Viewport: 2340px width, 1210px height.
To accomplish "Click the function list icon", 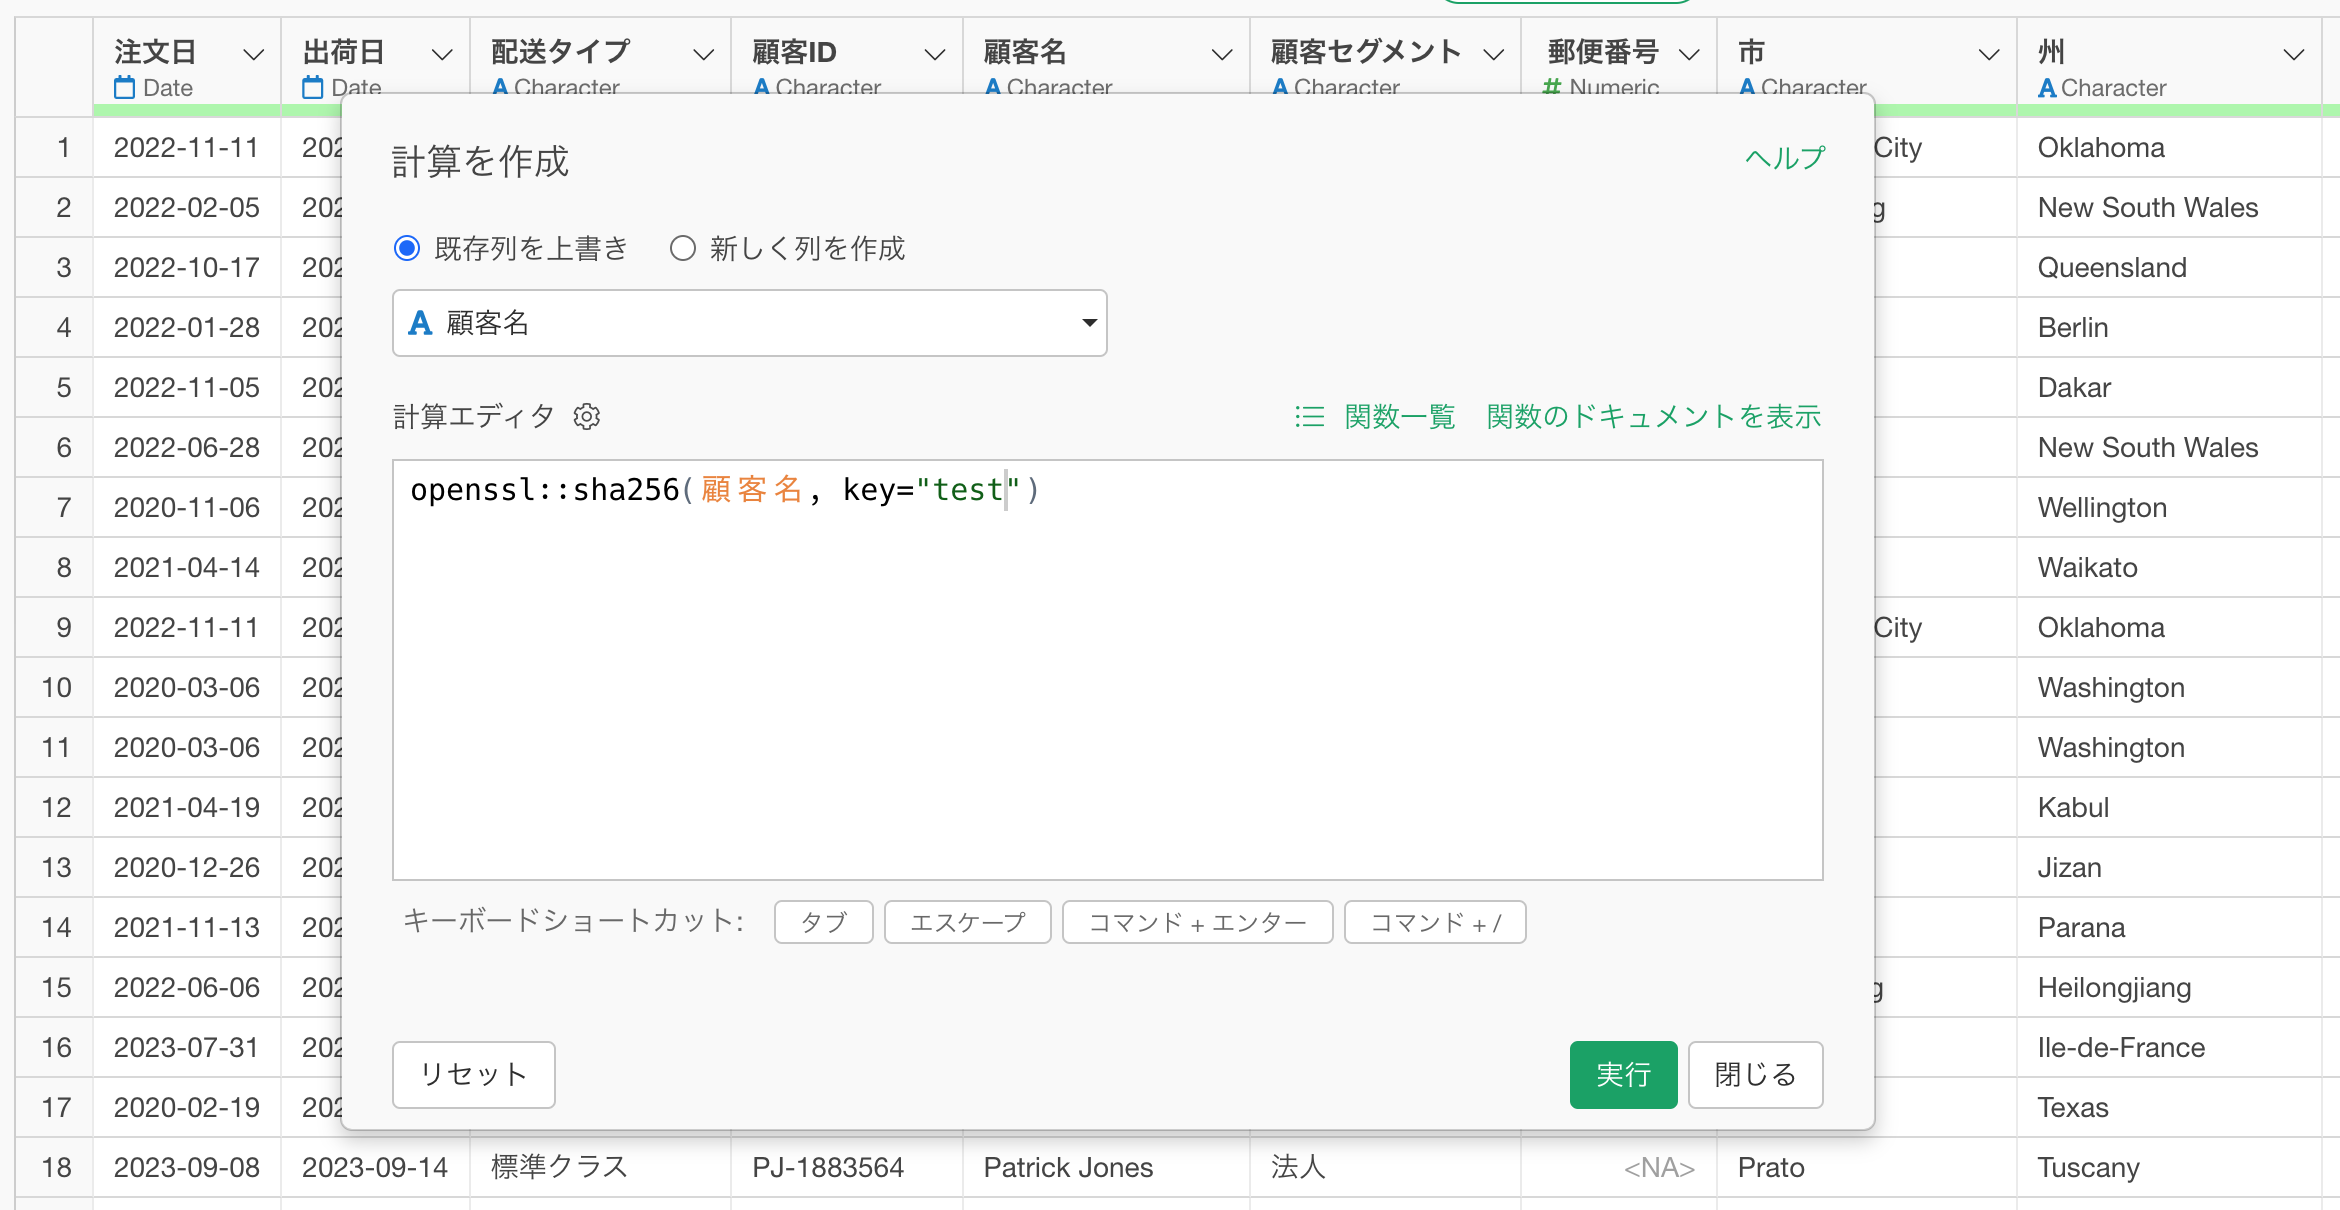I will (x=1309, y=416).
